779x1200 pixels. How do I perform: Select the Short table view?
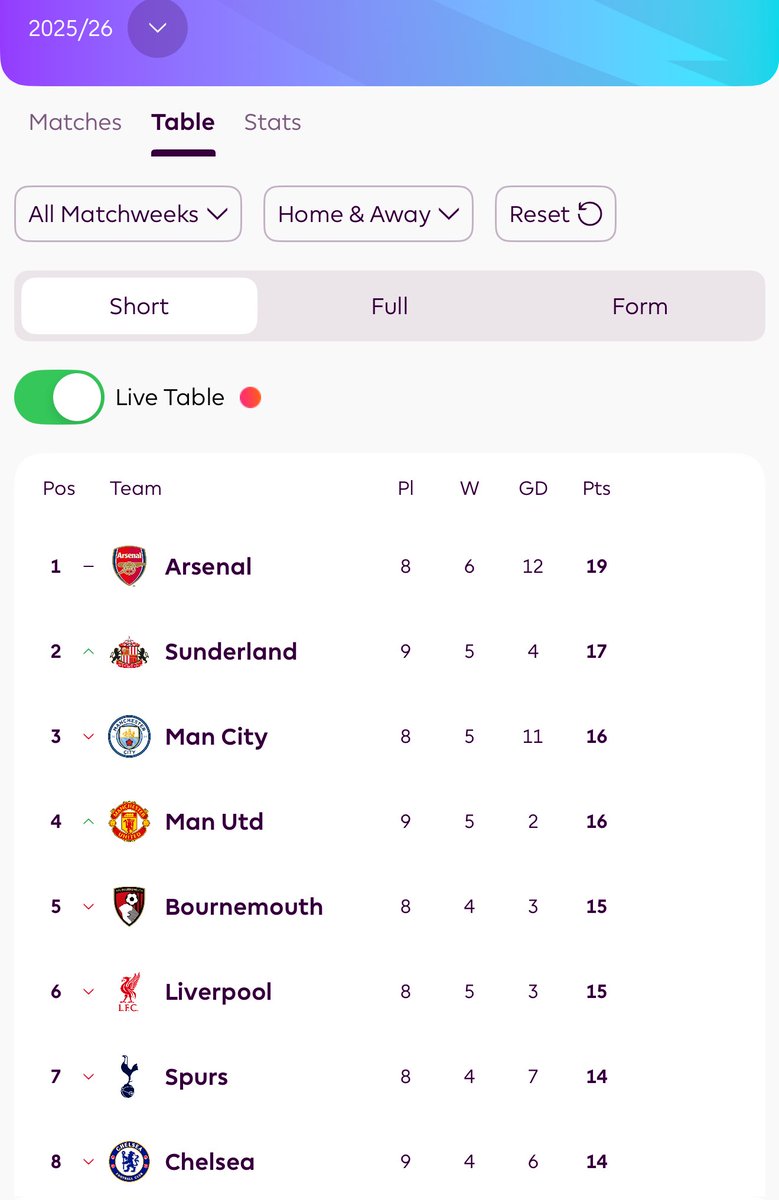click(x=139, y=306)
